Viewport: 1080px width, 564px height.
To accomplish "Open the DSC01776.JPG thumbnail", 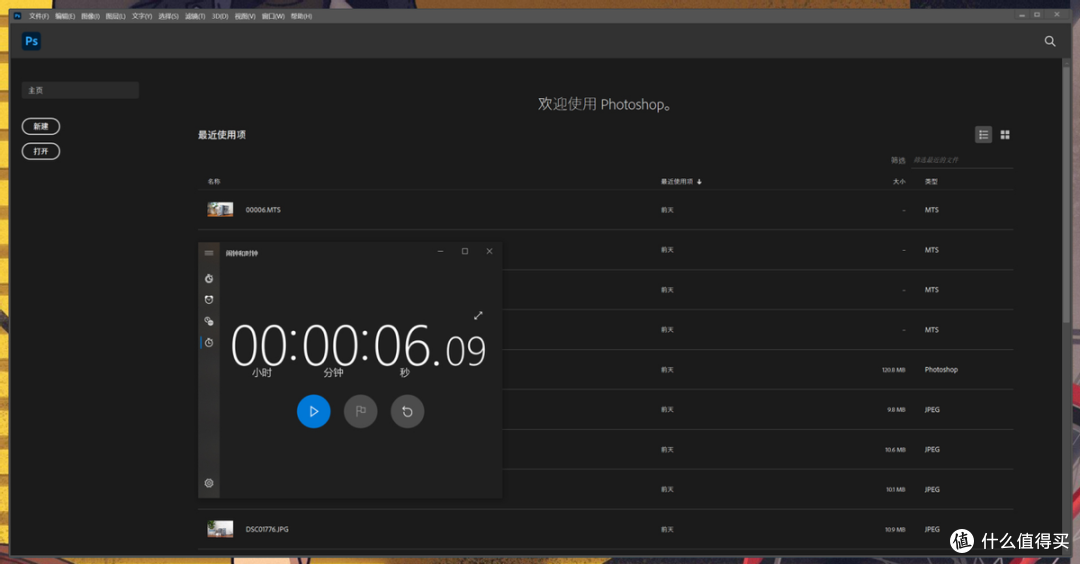I will tap(220, 529).
